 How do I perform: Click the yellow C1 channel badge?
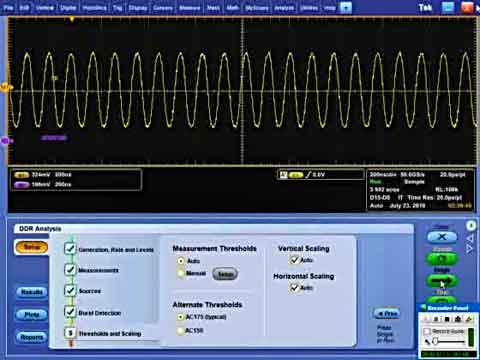(x=22, y=175)
